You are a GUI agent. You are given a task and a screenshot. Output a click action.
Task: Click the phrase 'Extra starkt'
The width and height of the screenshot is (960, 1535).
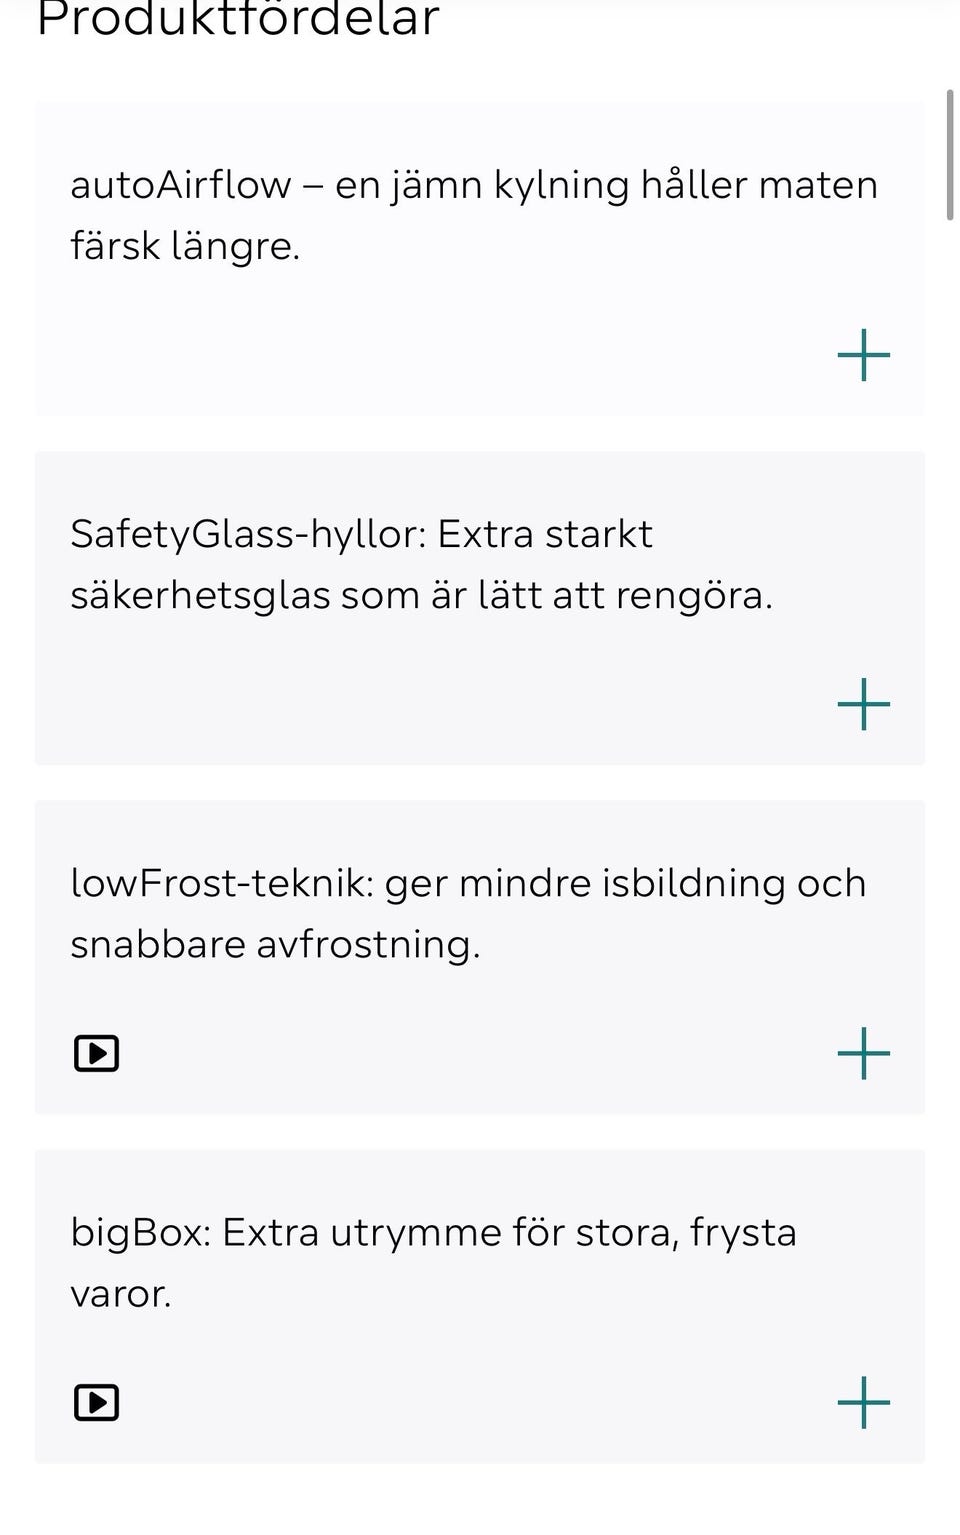545,534
